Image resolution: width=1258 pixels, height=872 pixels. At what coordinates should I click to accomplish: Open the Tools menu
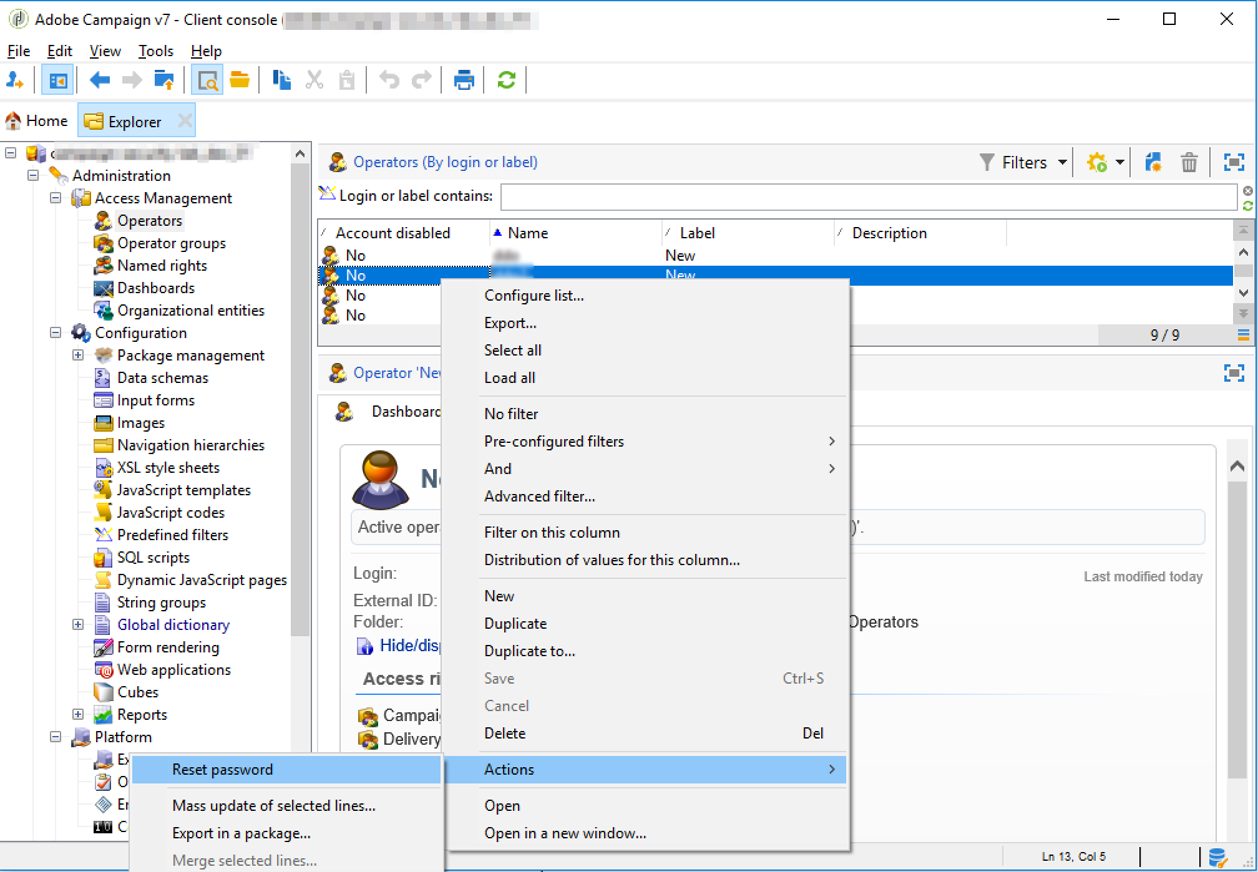156,51
